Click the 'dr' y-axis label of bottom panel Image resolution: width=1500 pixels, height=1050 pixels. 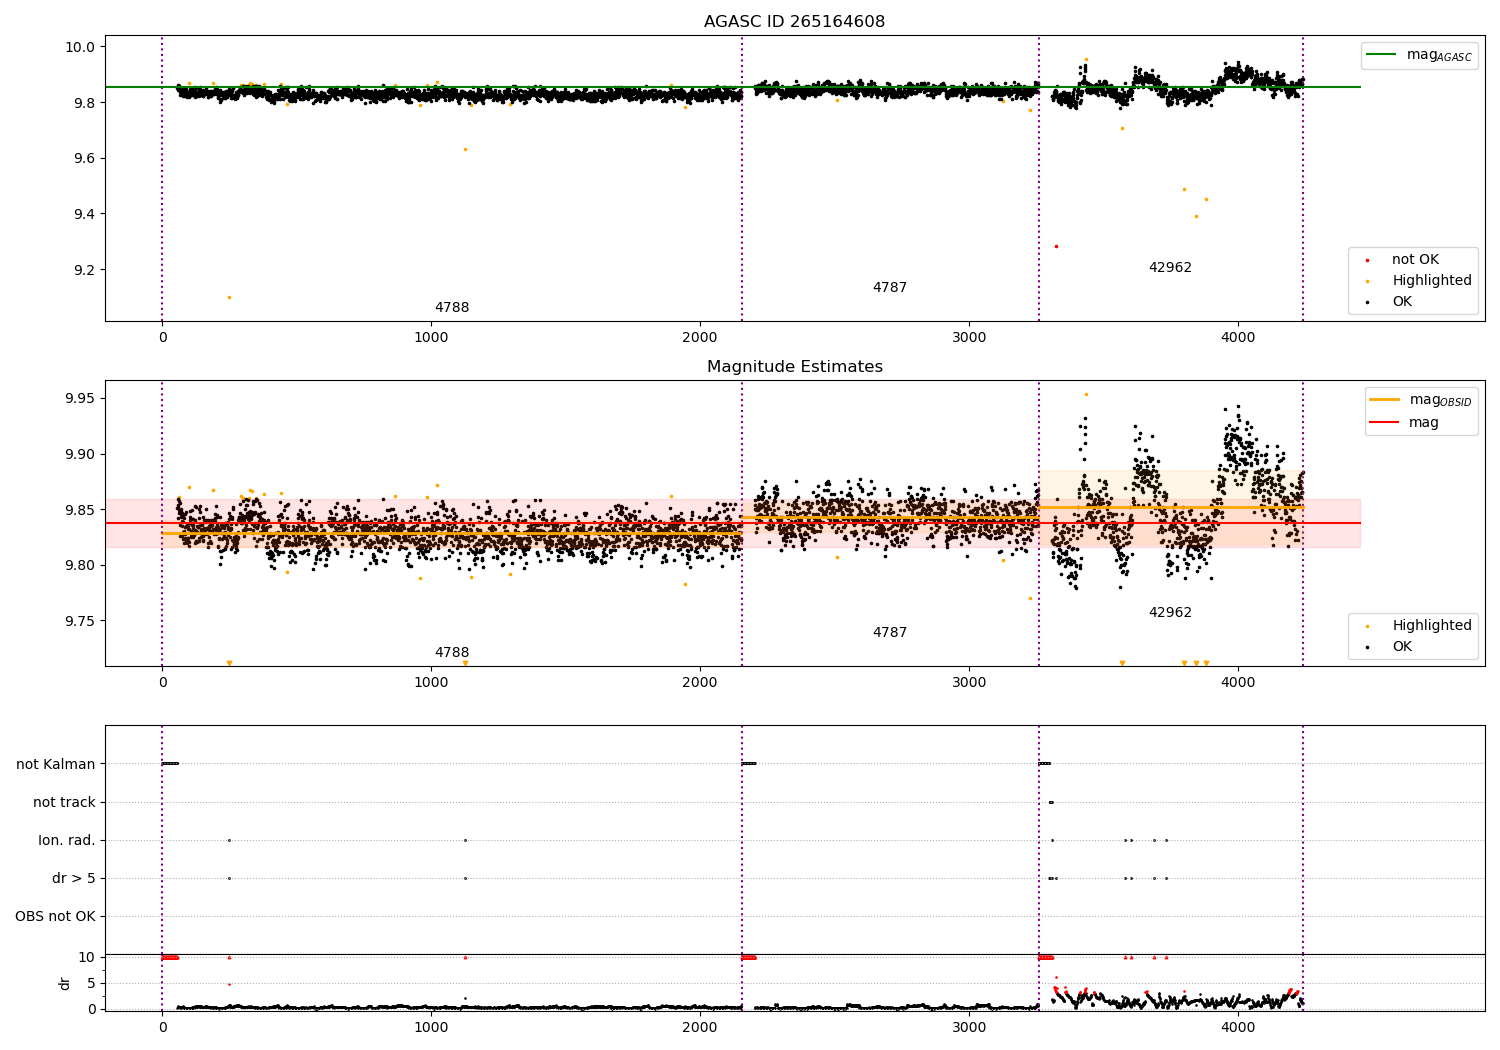click(65, 984)
